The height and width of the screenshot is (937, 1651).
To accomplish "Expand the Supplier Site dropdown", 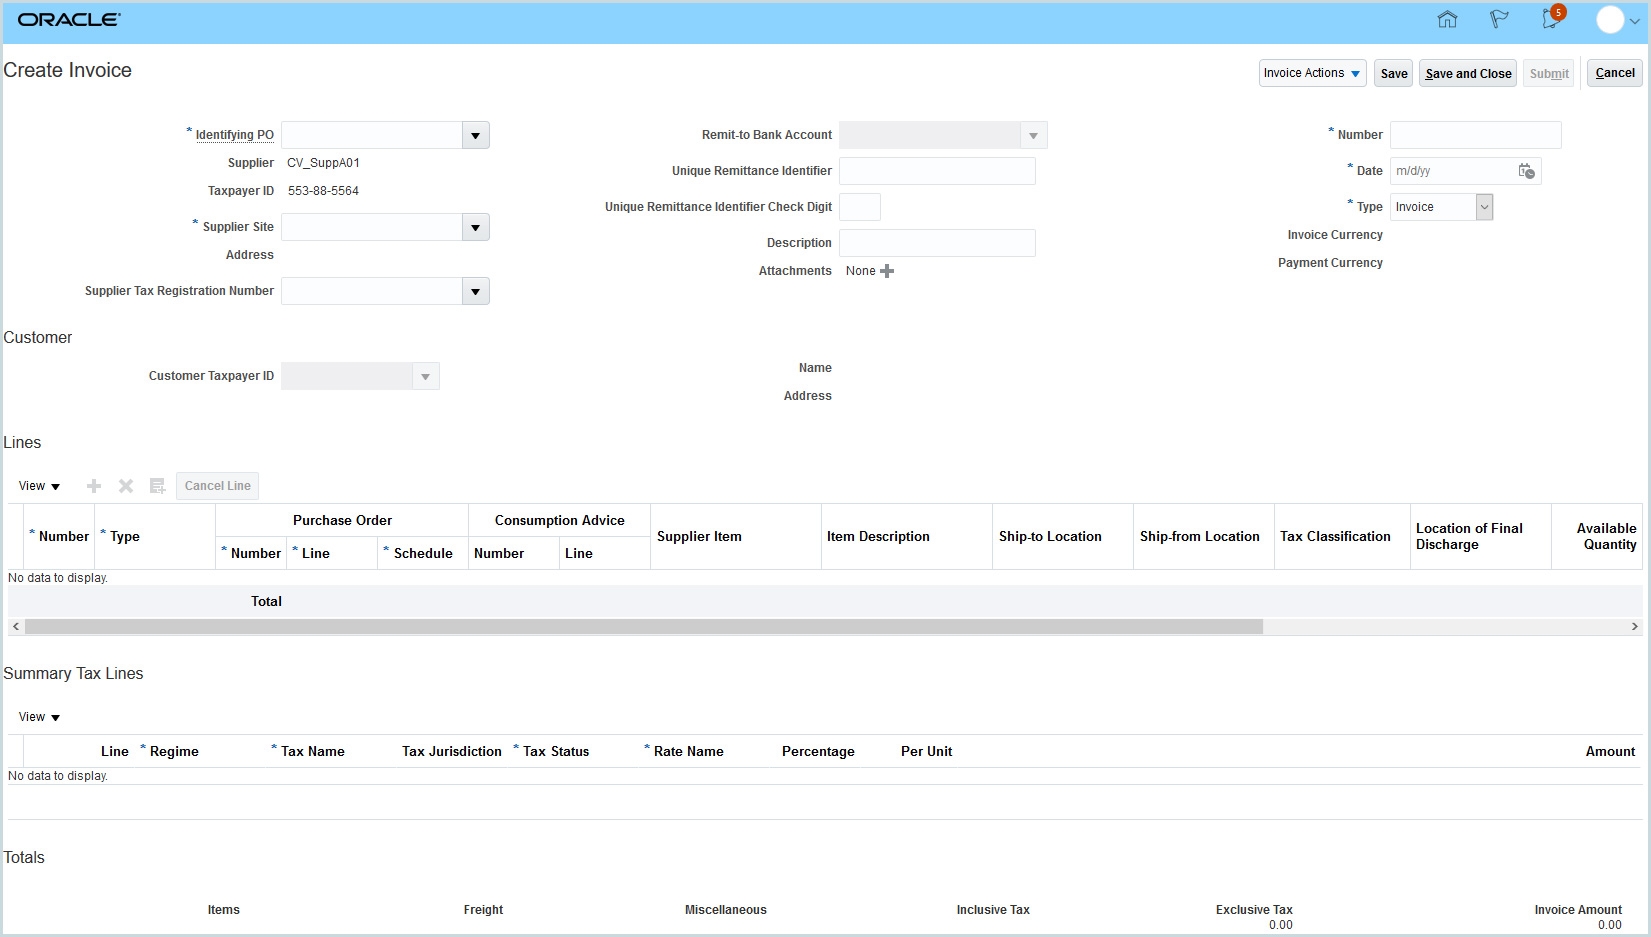I will click(x=475, y=227).
